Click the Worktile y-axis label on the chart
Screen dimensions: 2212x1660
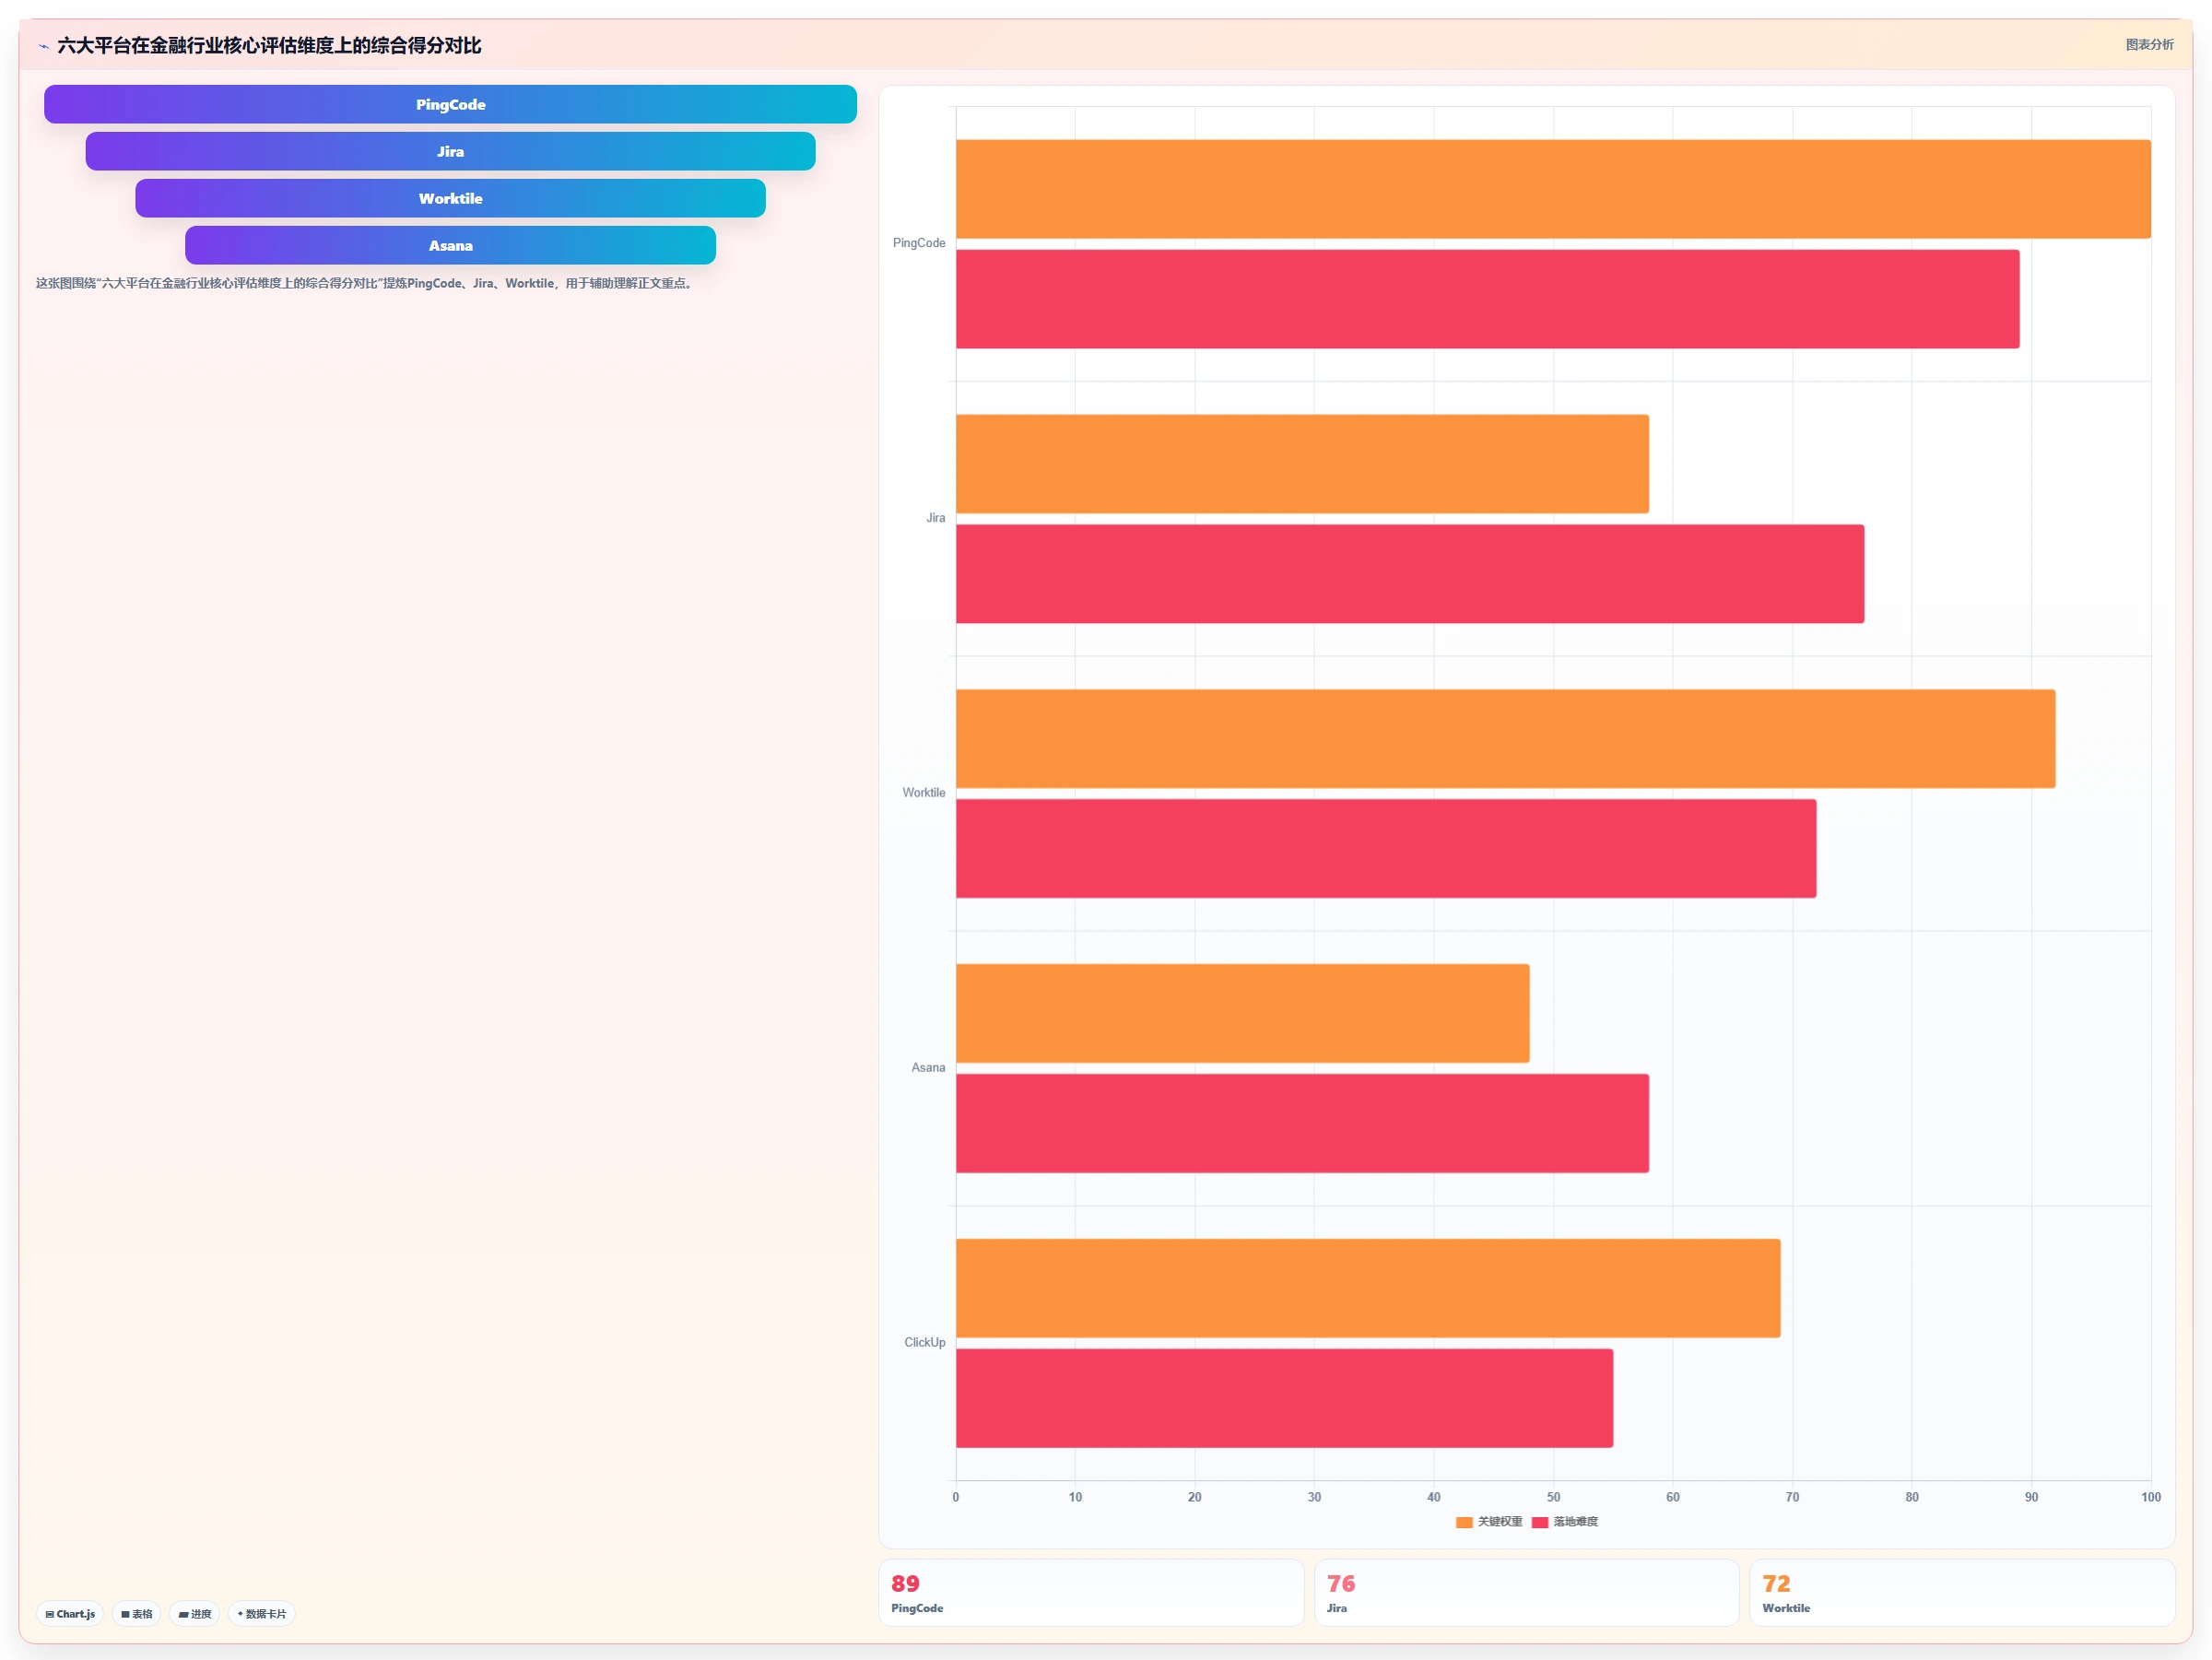point(923,793)
